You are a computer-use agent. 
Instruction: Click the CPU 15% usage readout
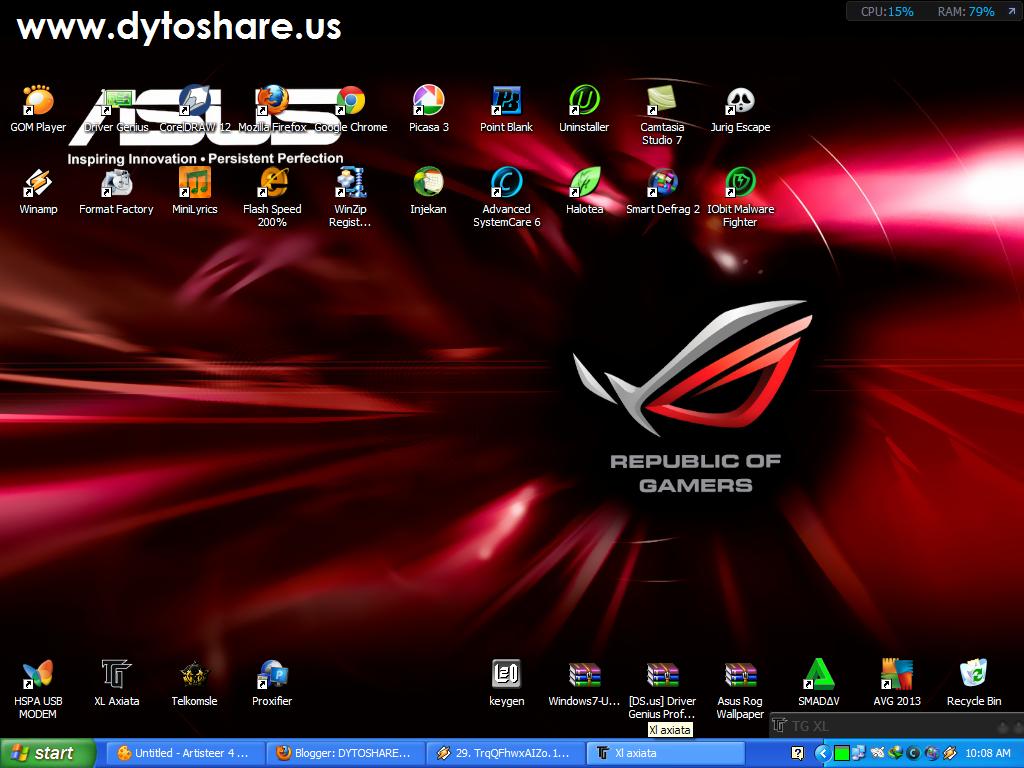coord(887,11)
